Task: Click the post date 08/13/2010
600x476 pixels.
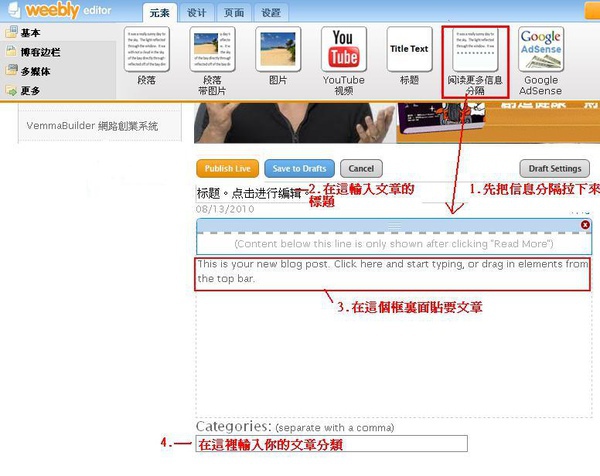Action: [225, 209]
